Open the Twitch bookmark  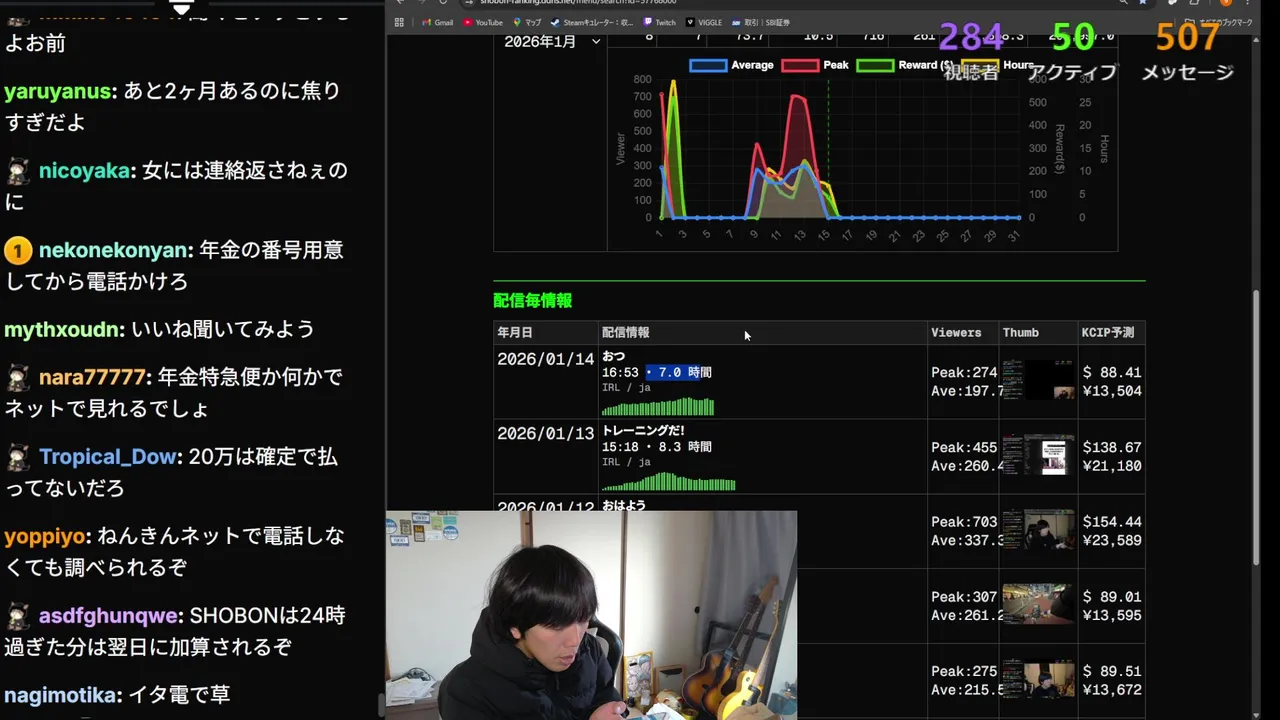click(x=659, y=22)
